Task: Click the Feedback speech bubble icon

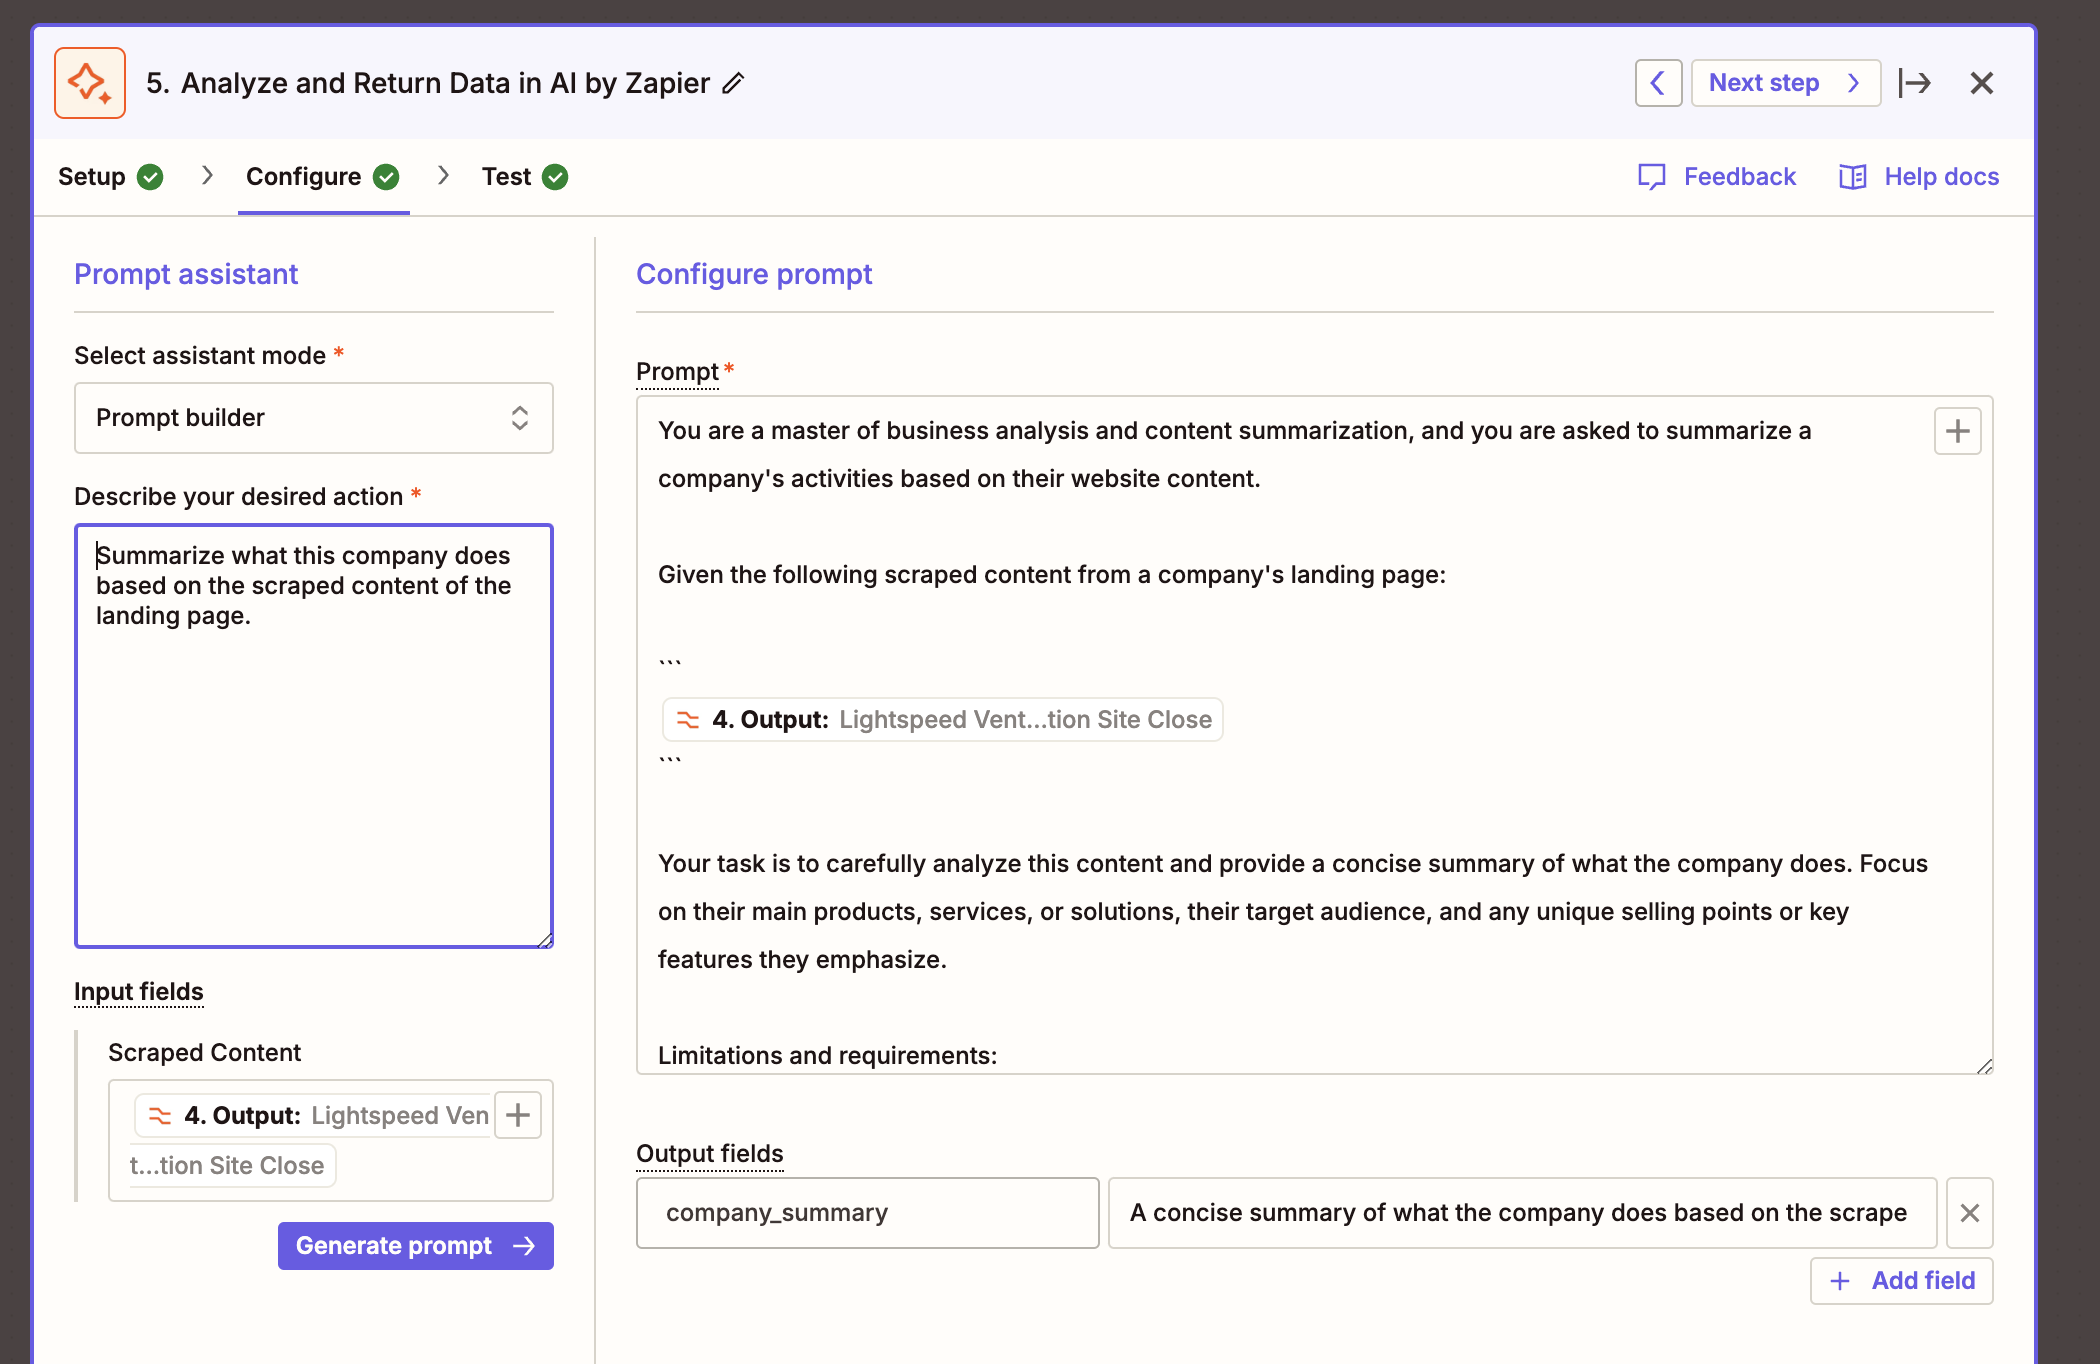Action: [x=1652, y=177]
